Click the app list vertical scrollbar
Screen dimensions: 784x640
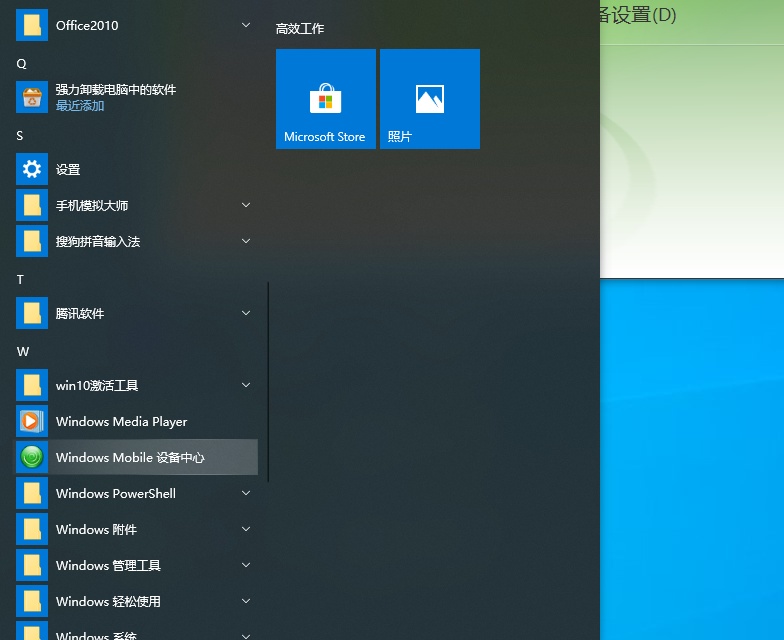(268, 380)
